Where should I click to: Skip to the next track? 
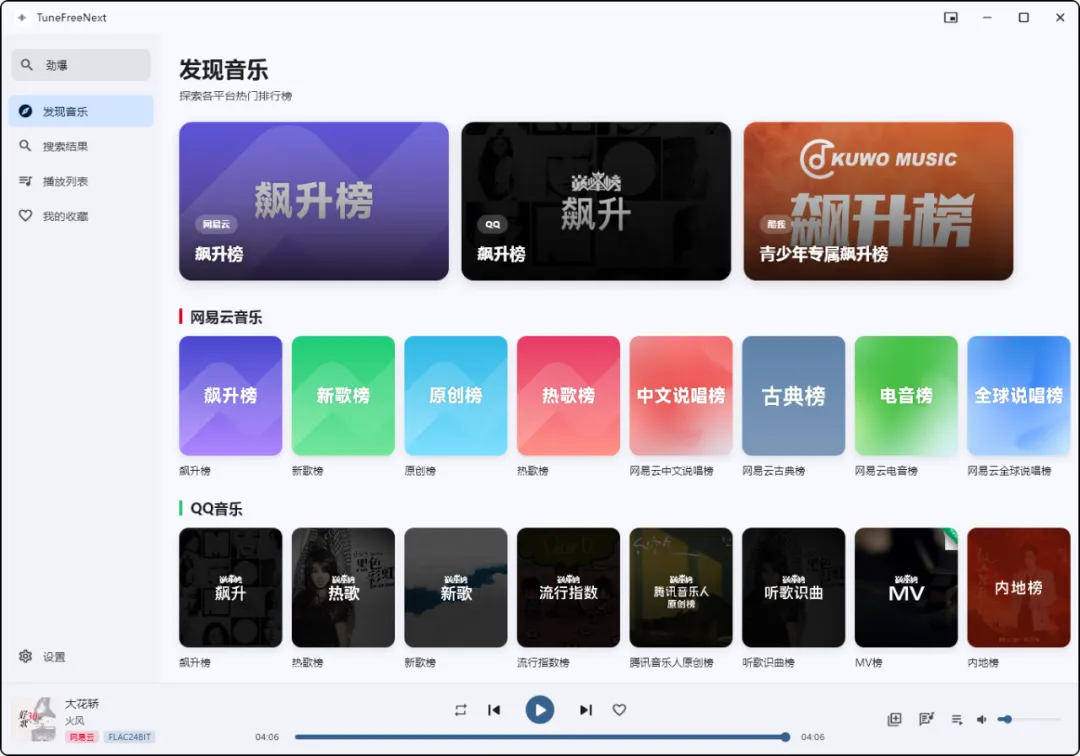pos(585,710)
